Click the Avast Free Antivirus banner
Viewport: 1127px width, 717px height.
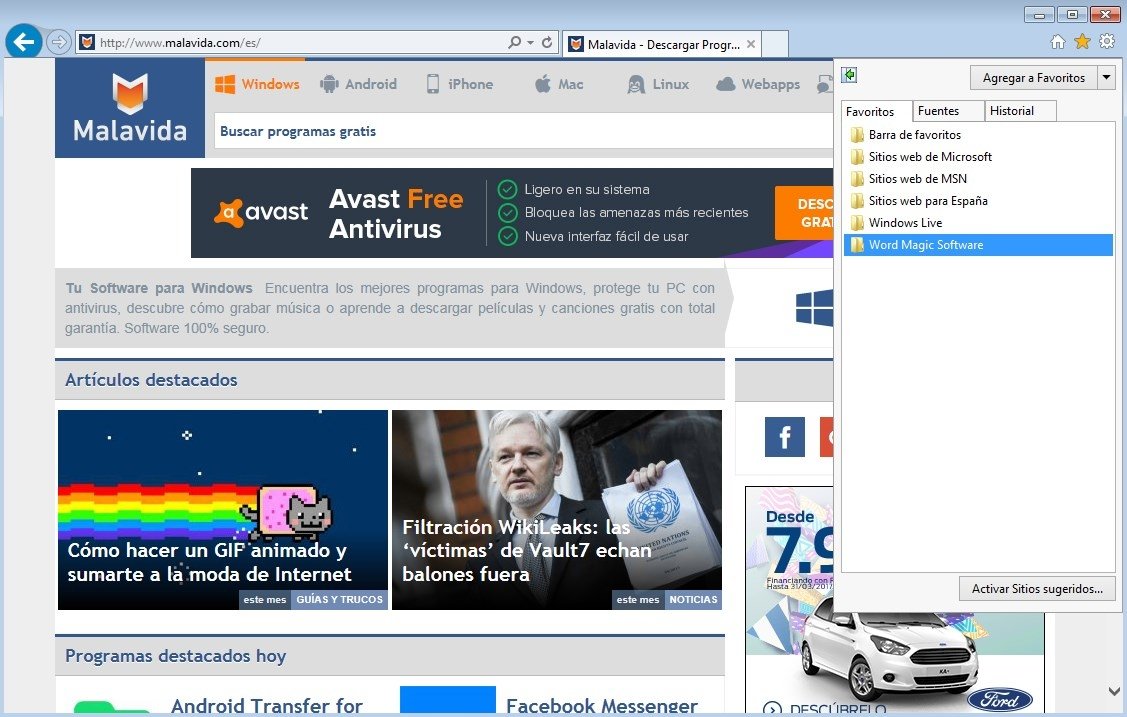(x=512, y=213)
